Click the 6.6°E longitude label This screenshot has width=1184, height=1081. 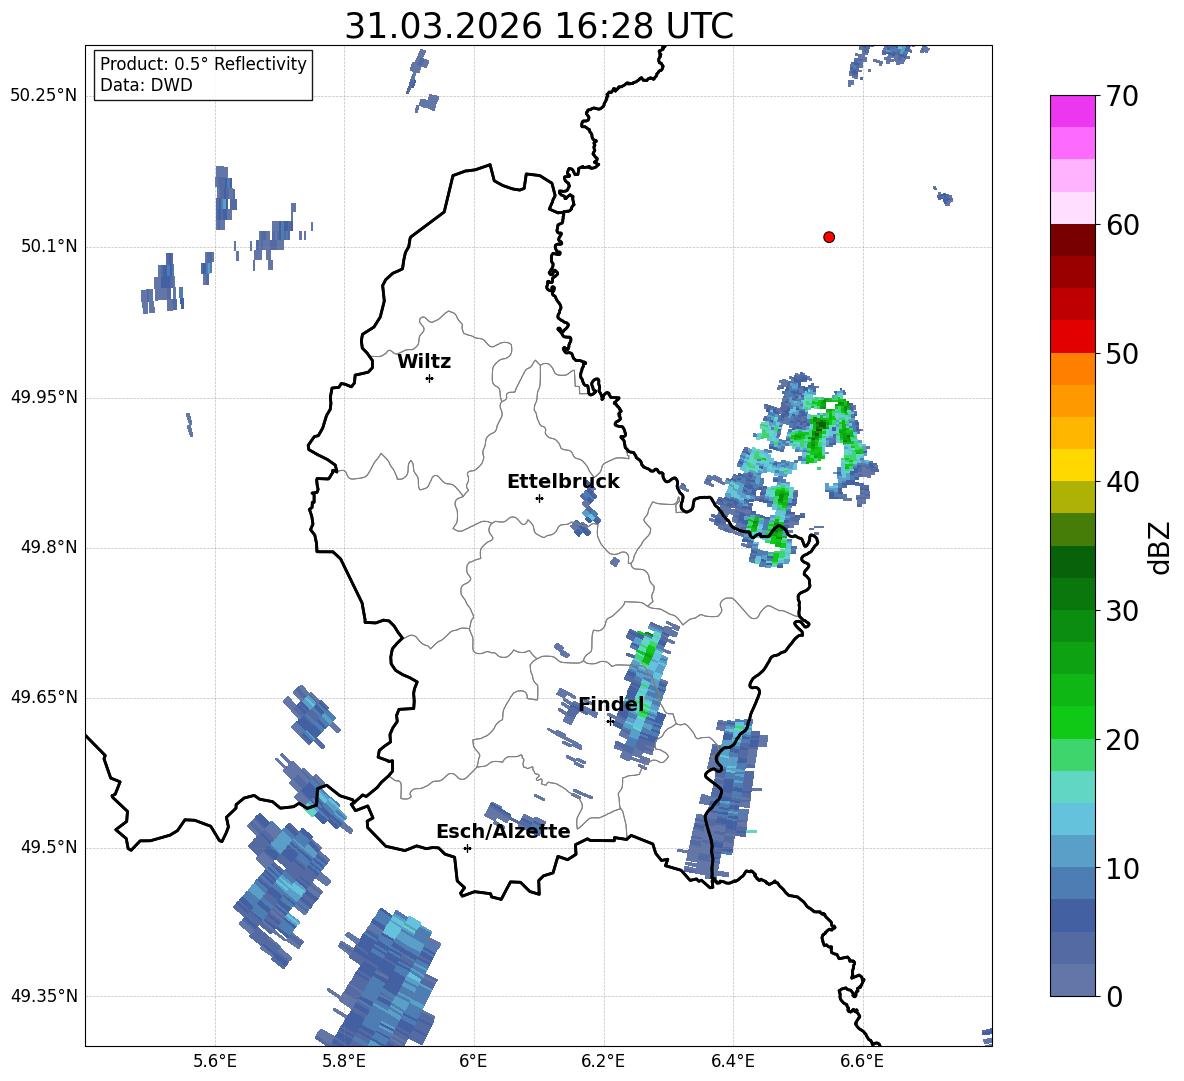pos(862,1061)
